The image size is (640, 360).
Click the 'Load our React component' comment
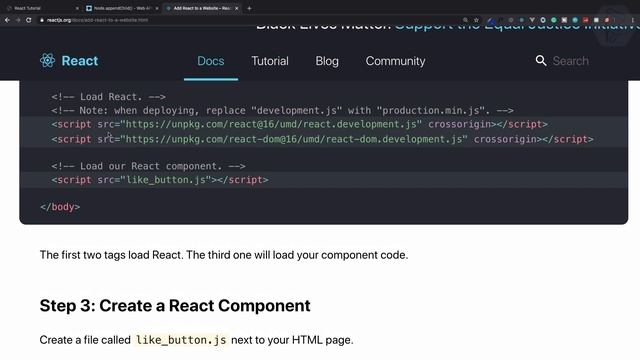pyautogui.click(x=149, y=166)
